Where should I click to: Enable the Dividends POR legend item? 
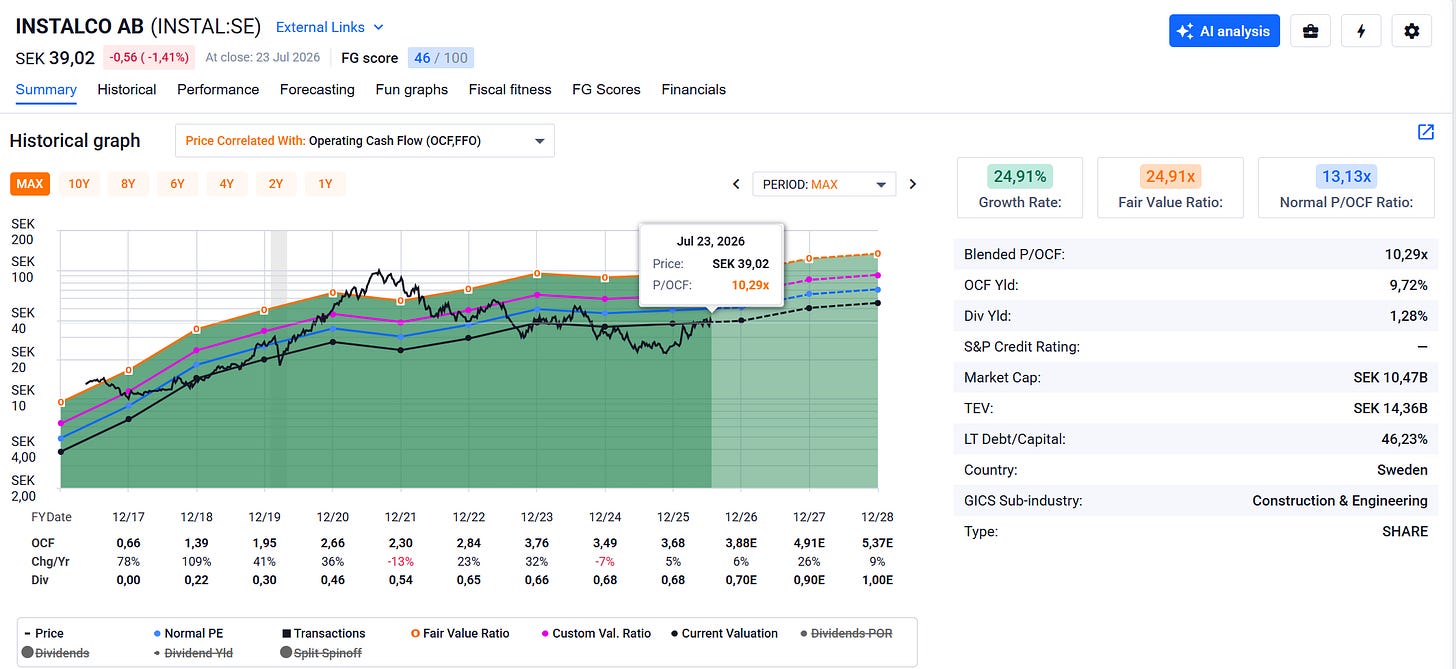coord(846,633)
